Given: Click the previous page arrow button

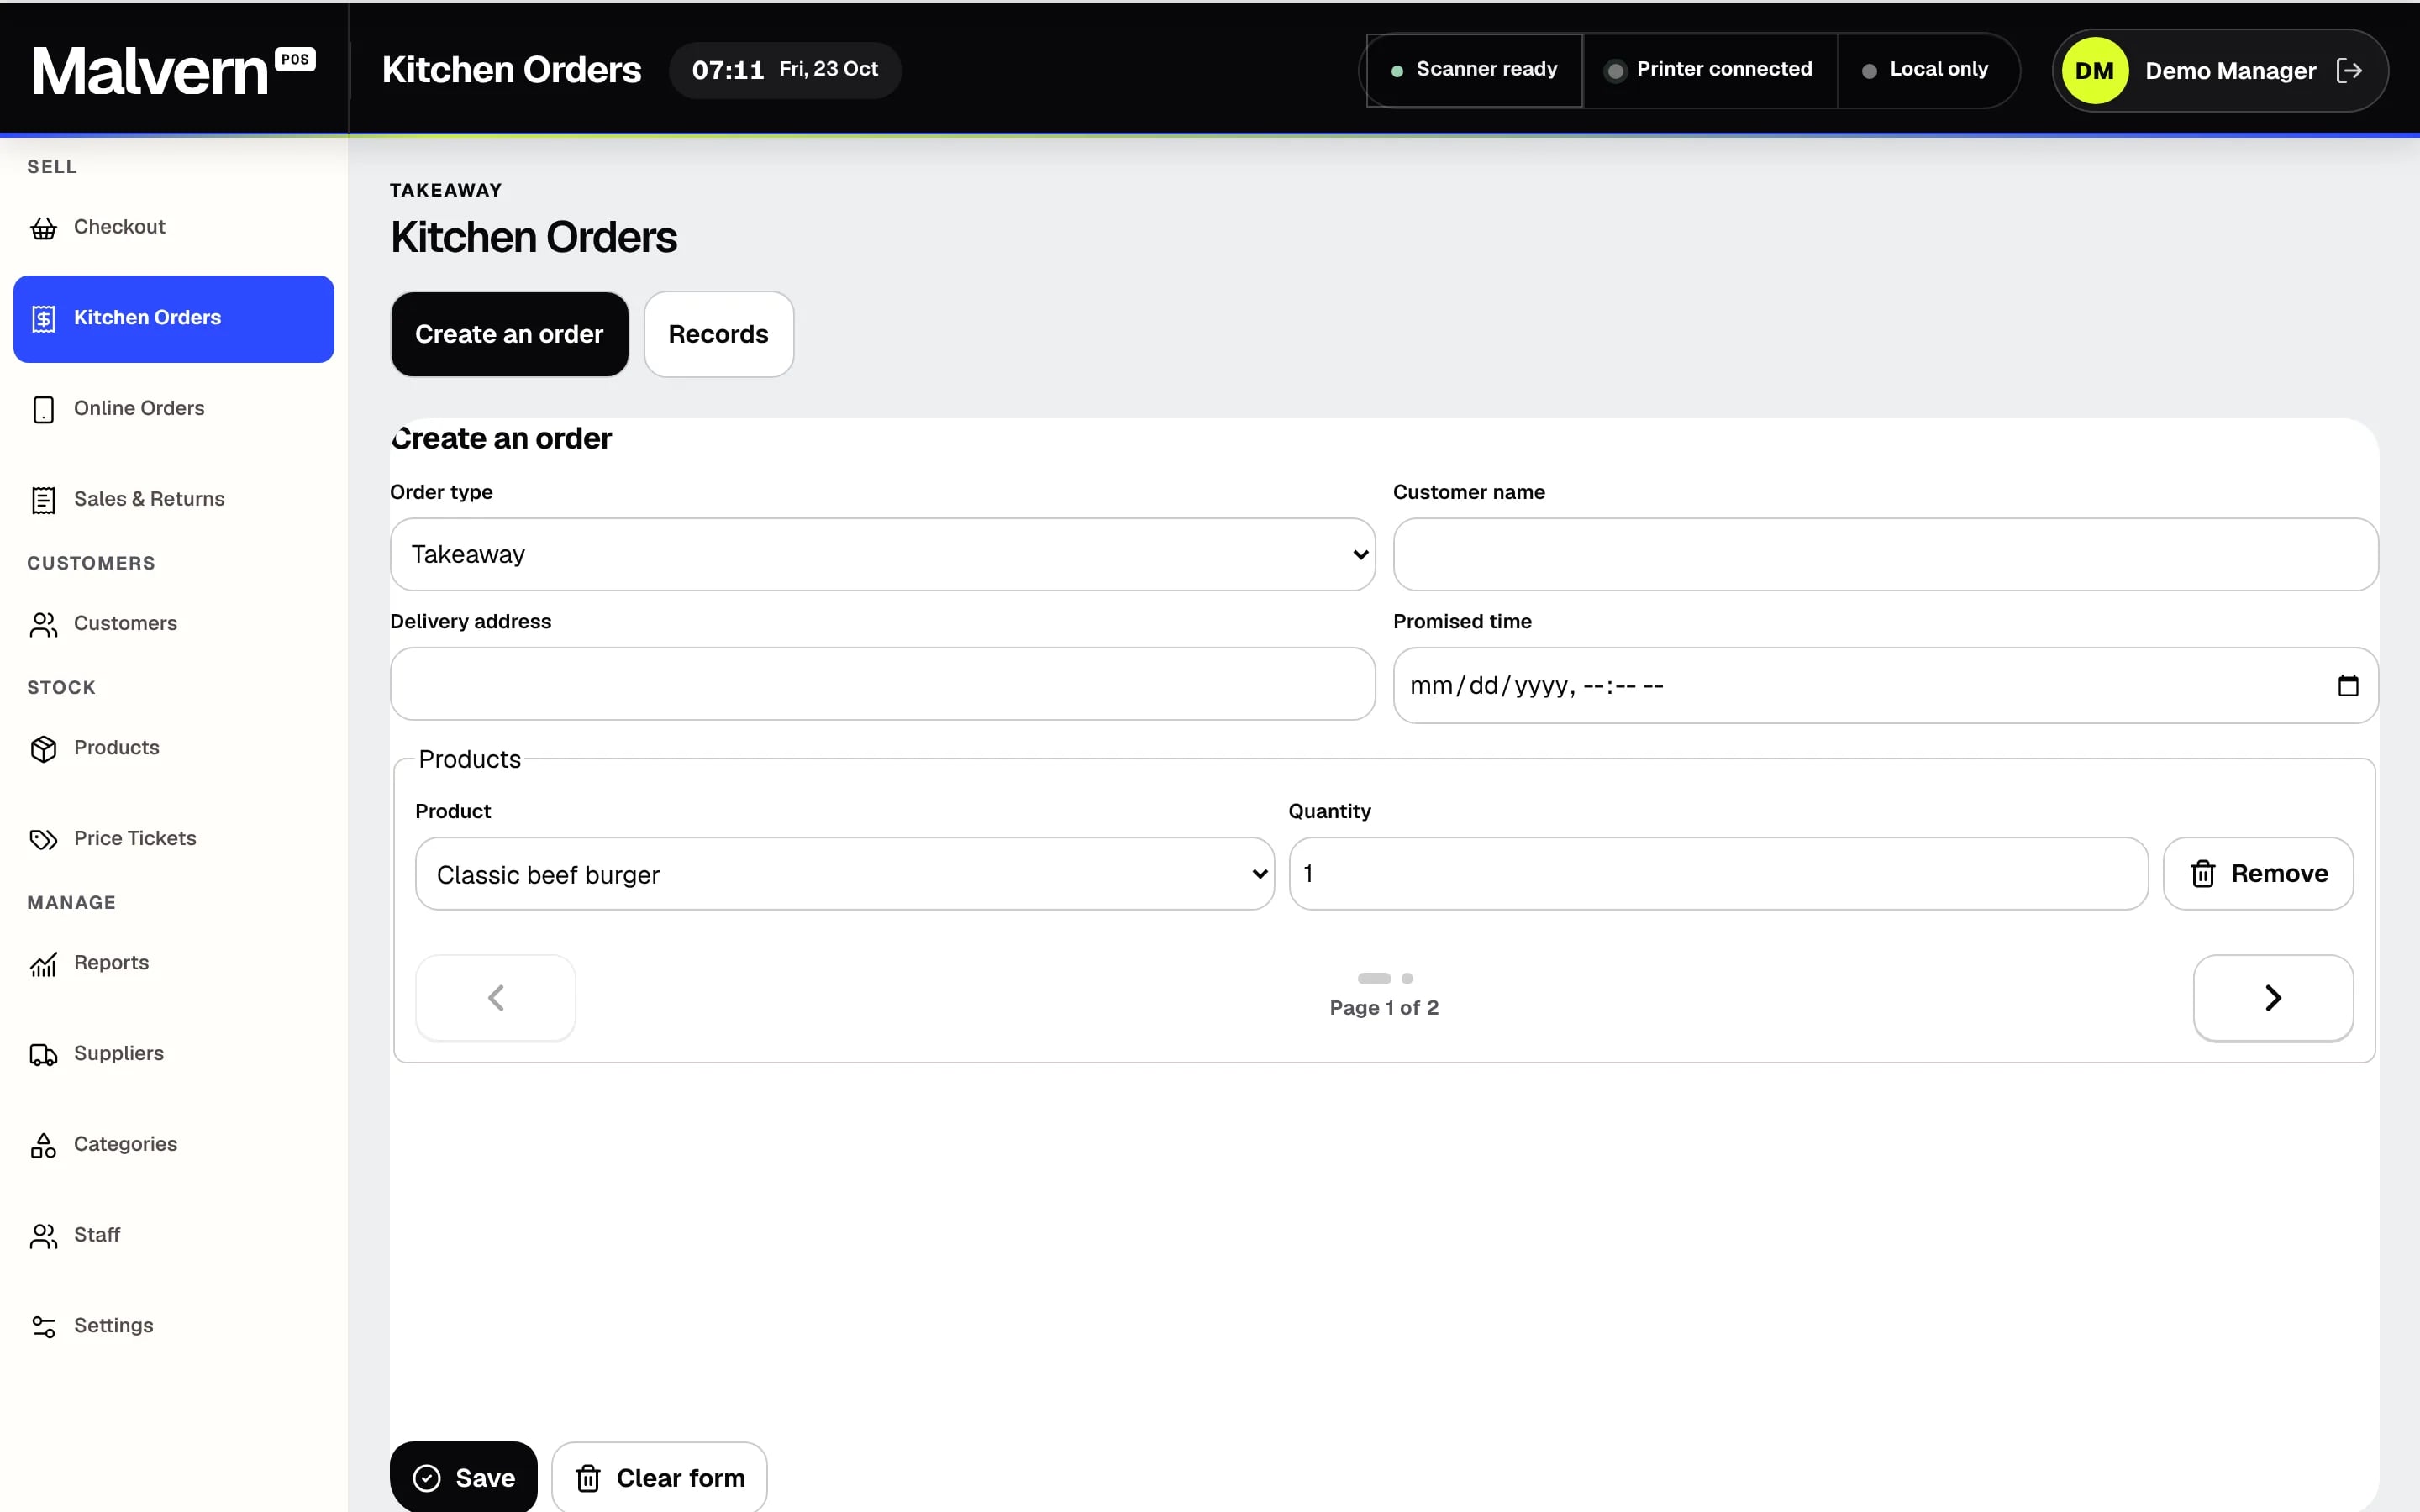Looking at the screenshot, I should click(495, 998).
